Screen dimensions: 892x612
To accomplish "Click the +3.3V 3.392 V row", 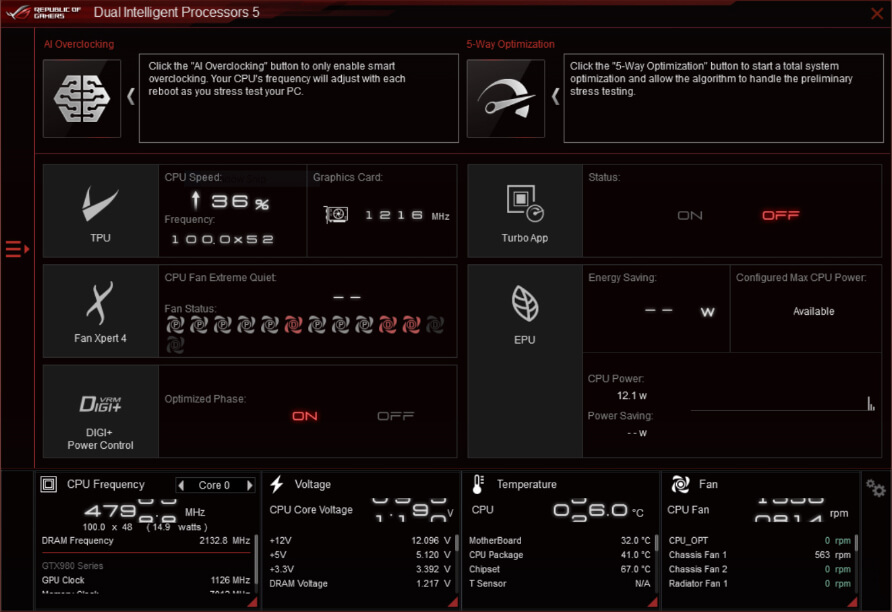I will point(360,569).
